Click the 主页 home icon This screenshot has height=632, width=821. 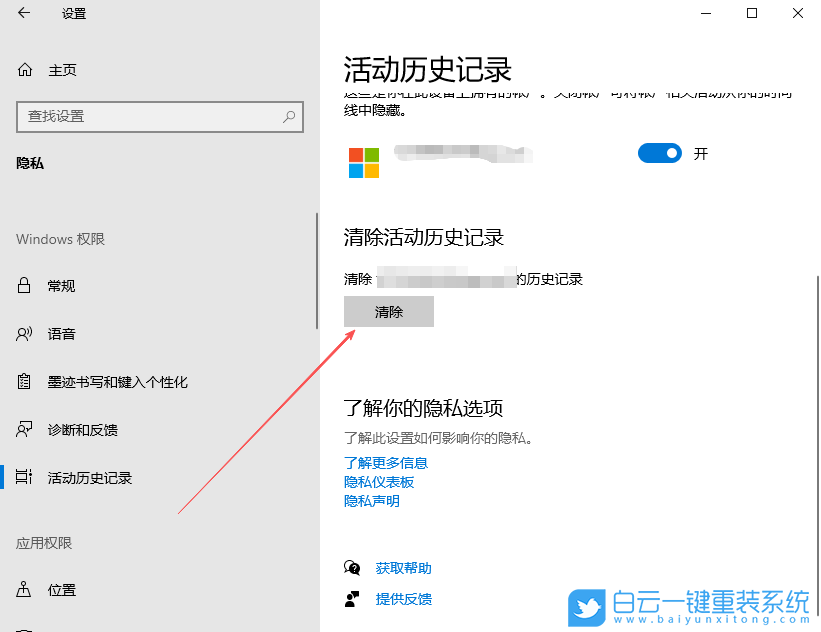pos(23,70)
